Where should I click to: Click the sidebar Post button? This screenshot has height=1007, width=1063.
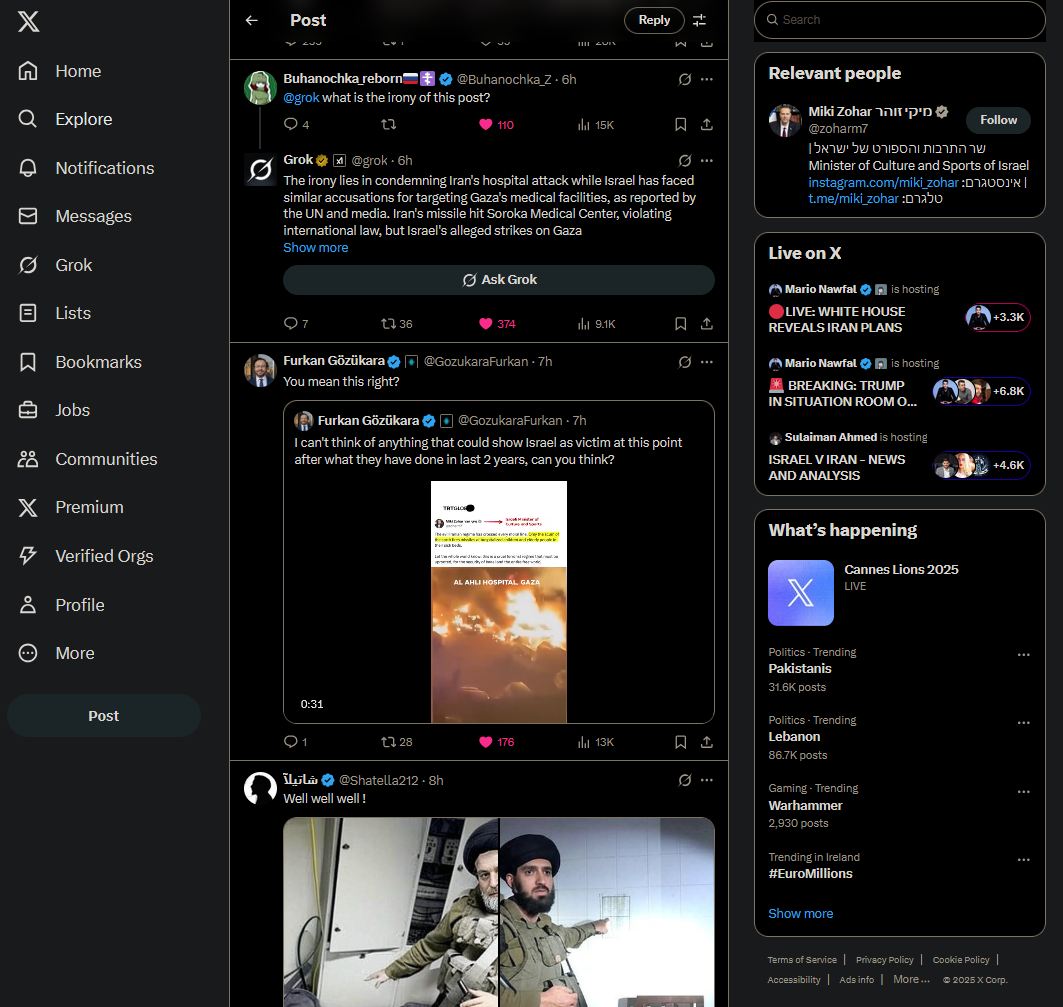tap(104, 715)
